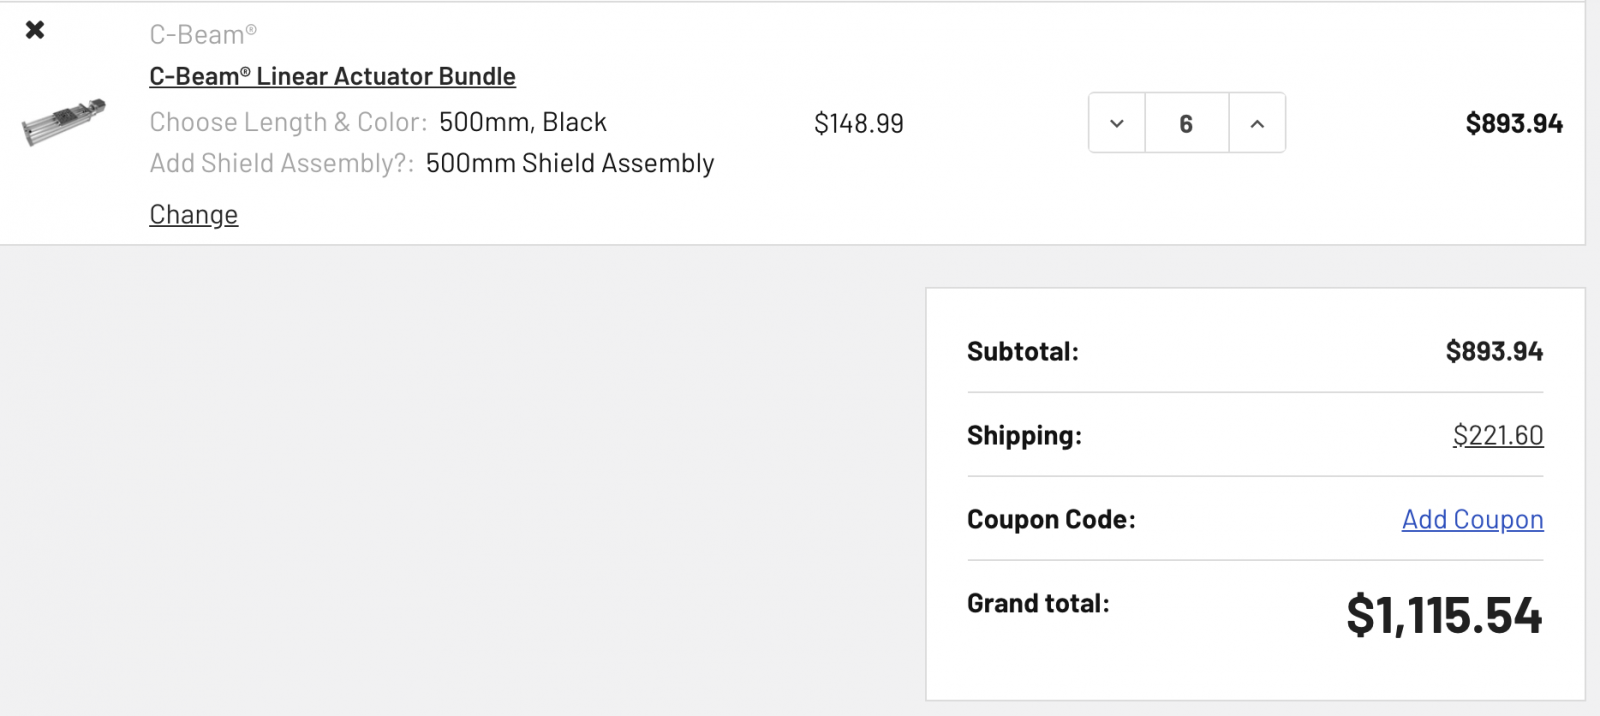Click the $148.99 unit price
The image size is (1600, 716).
tap(859, 123)
